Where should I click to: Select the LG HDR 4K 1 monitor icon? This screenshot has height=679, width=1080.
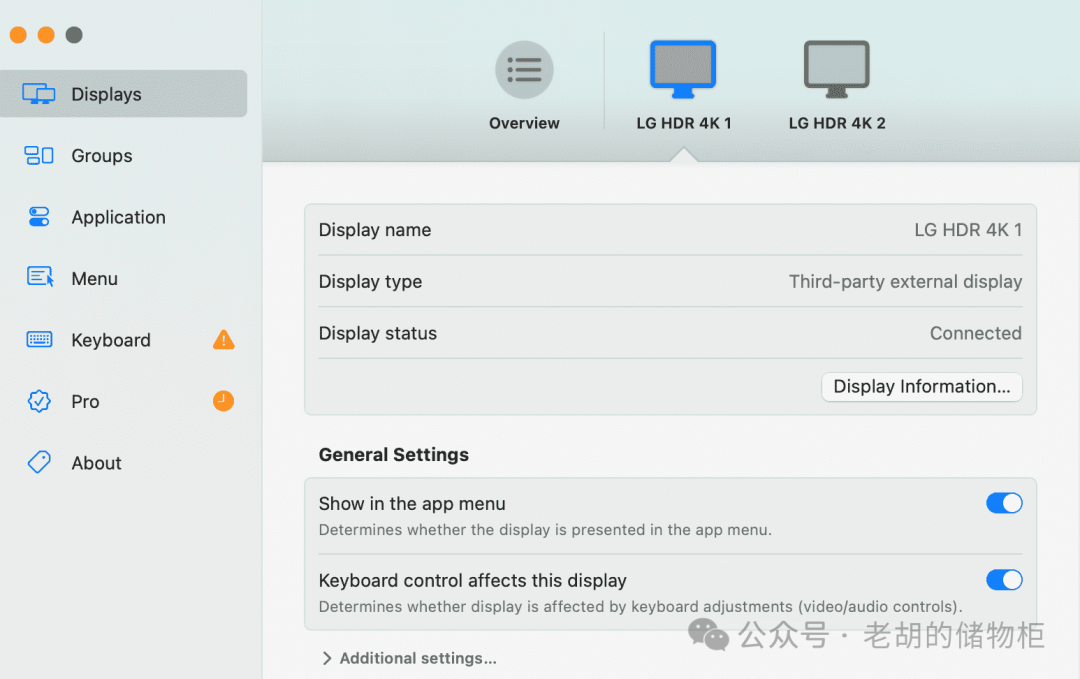click(x=683, y=70)
